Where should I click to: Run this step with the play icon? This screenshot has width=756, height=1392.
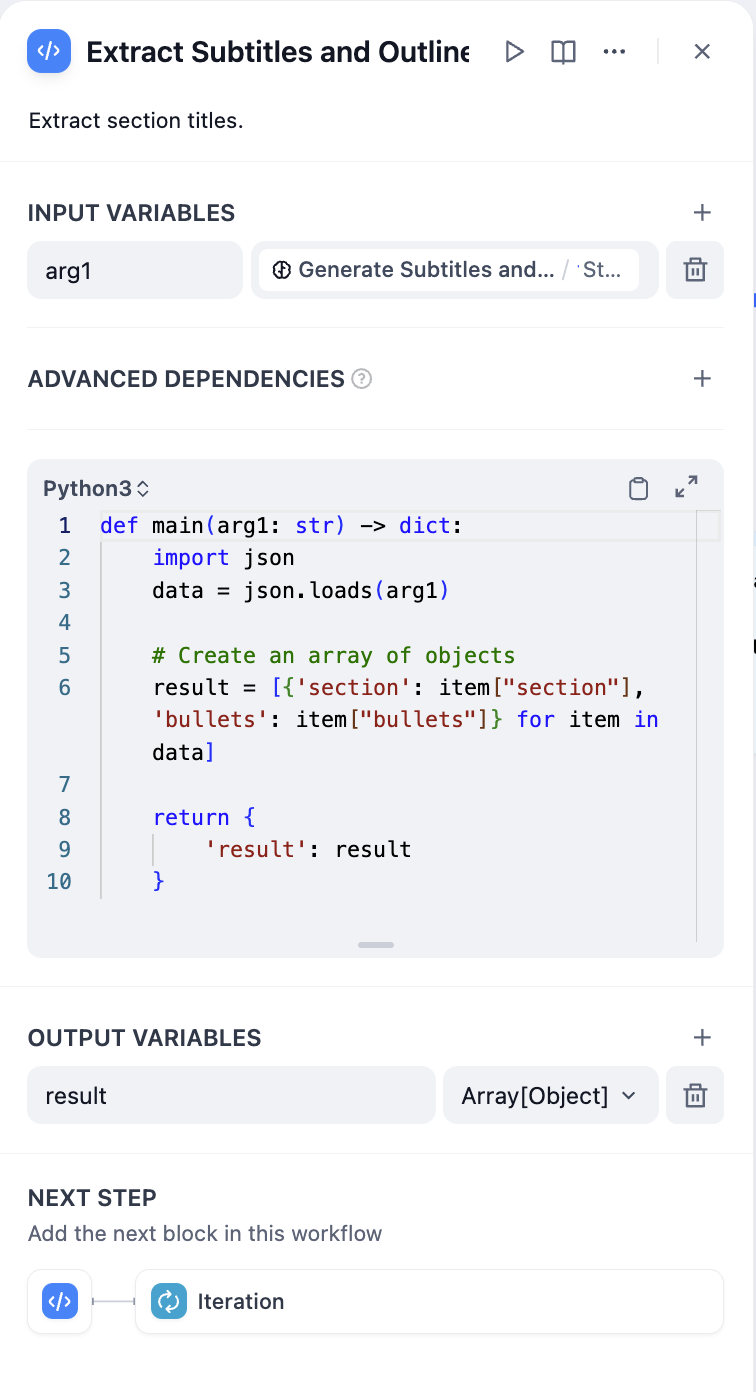click(514, 52)
